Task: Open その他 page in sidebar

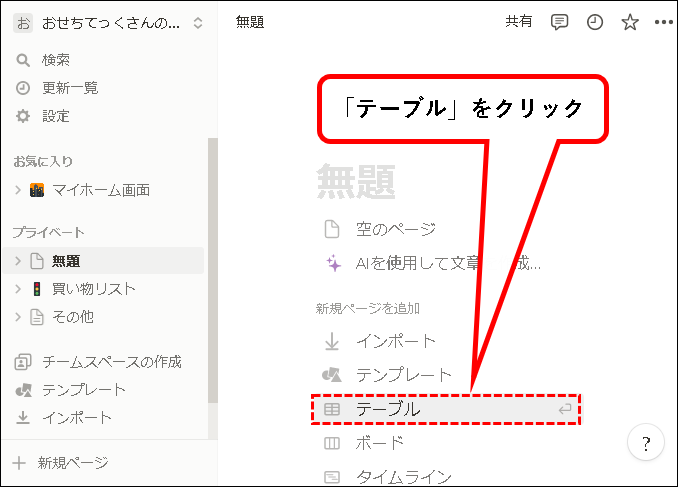Action: tap(73, 317)
